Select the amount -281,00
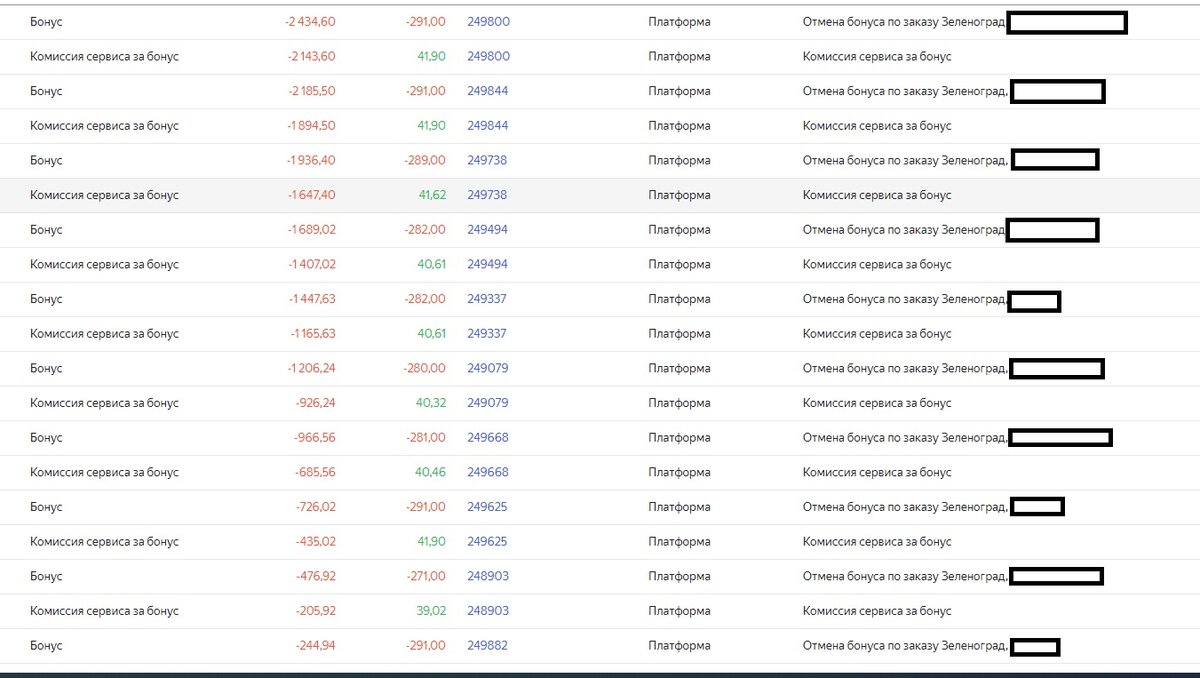This screenshot has height=678, width=1200. coord(426,438)
